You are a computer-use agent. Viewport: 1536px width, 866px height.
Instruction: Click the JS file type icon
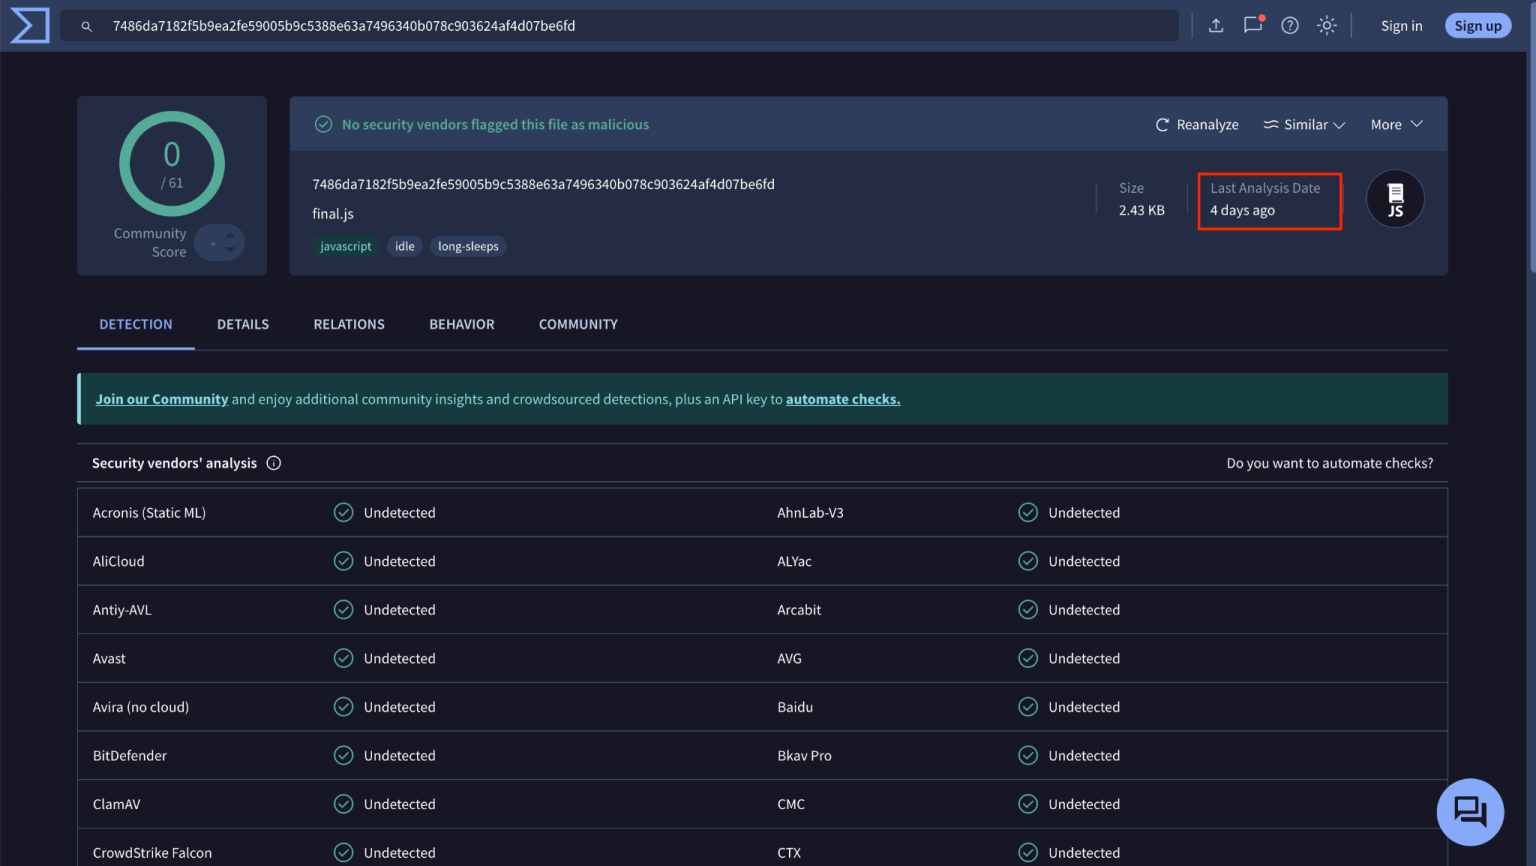point(1395,198)
